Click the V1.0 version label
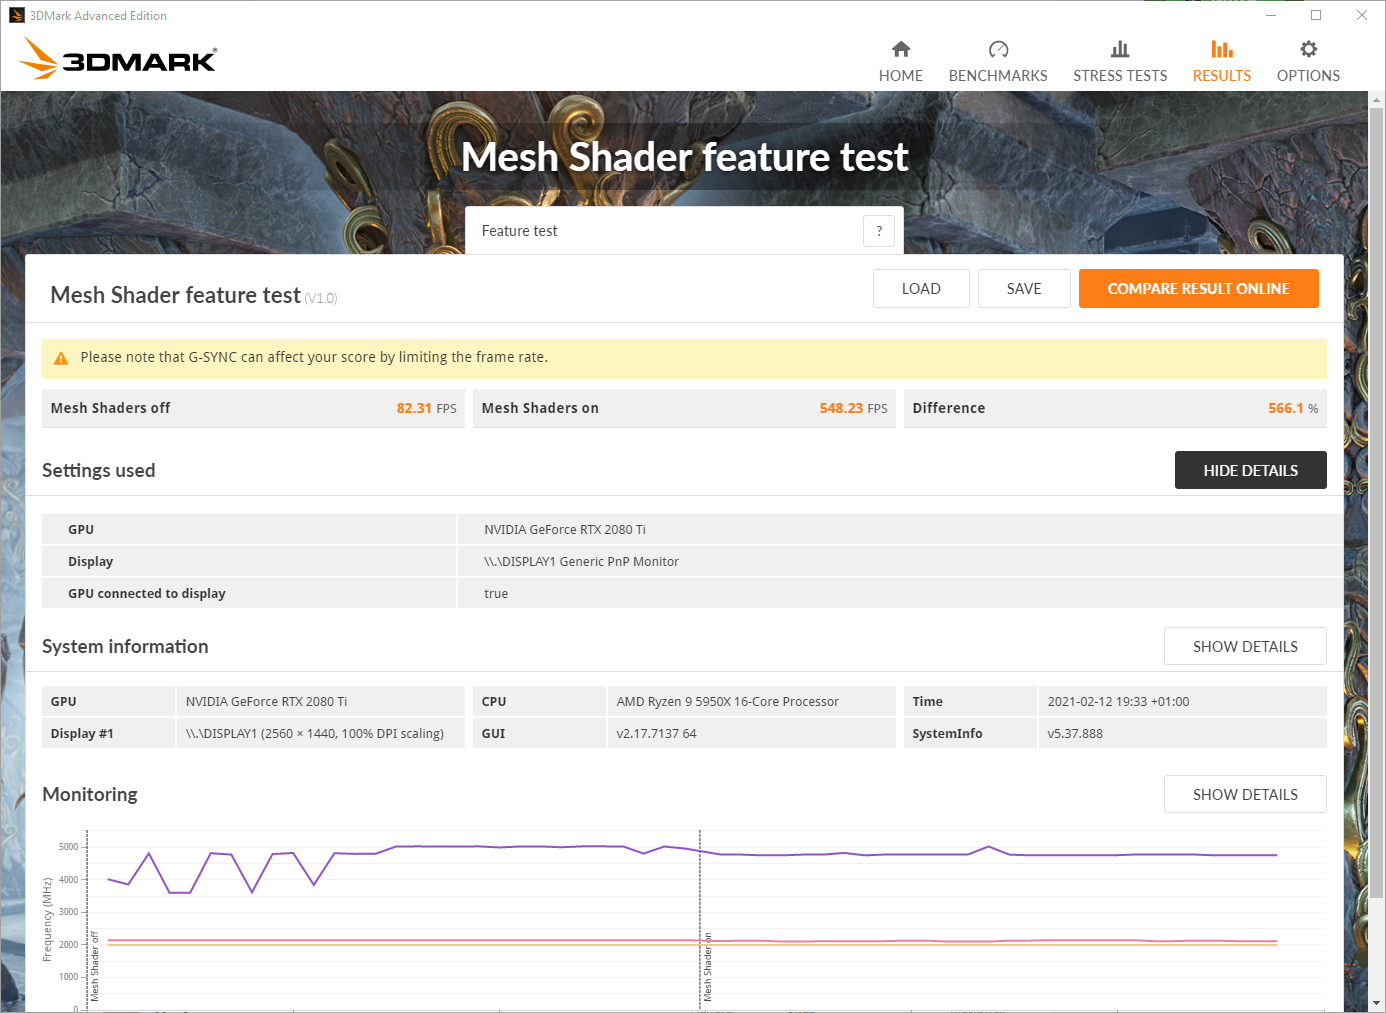Image resolution: width=1386 pixels, height=1013 pixels. pyautogui.click(x=321, y=298)
